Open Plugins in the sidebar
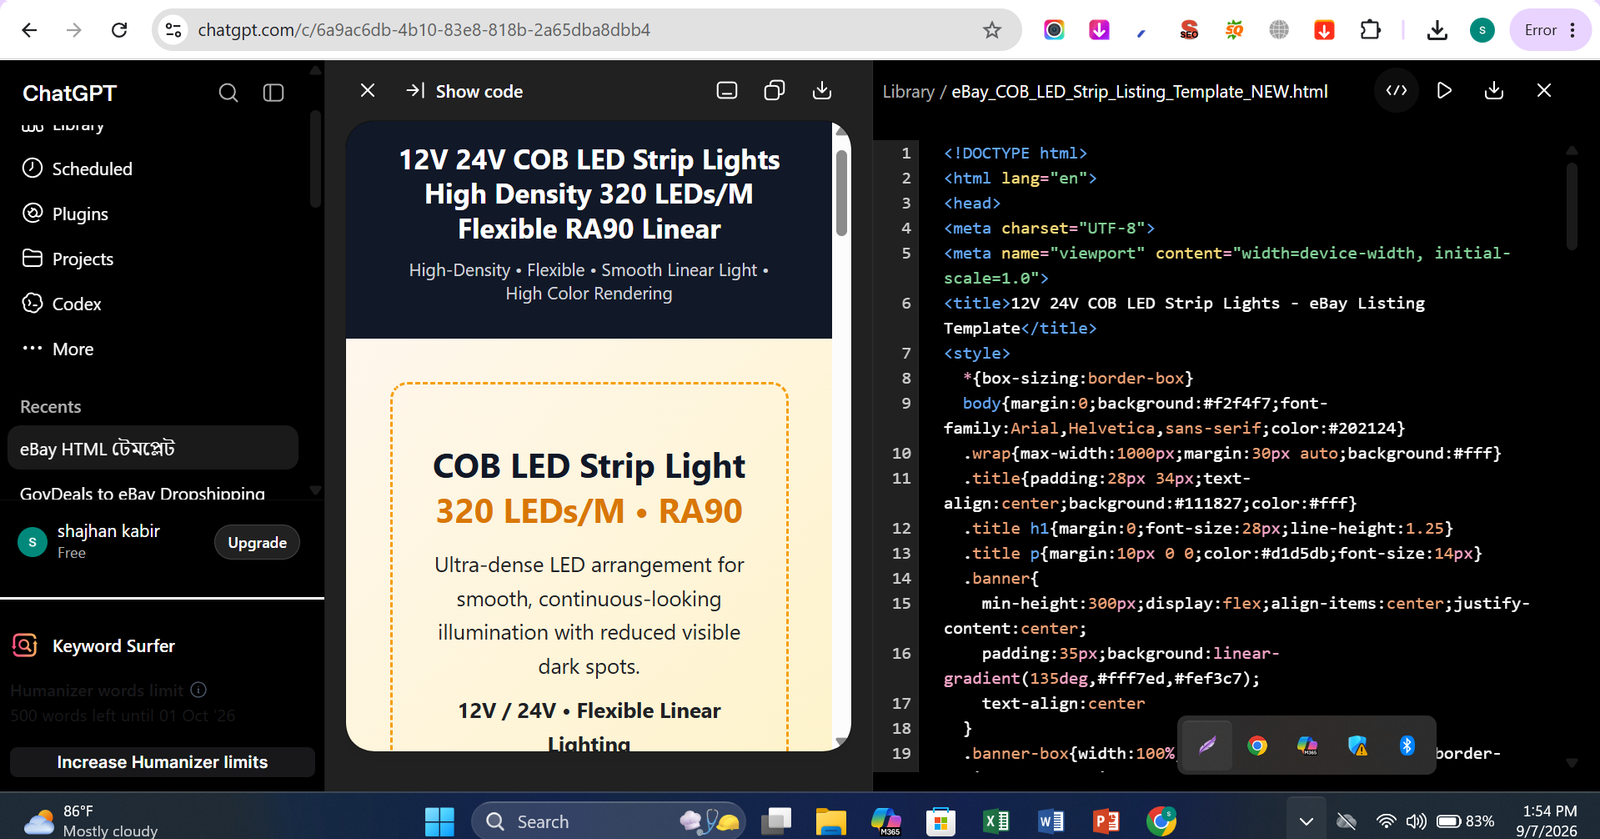This screenshot has height=839, width=1600. 65,213
